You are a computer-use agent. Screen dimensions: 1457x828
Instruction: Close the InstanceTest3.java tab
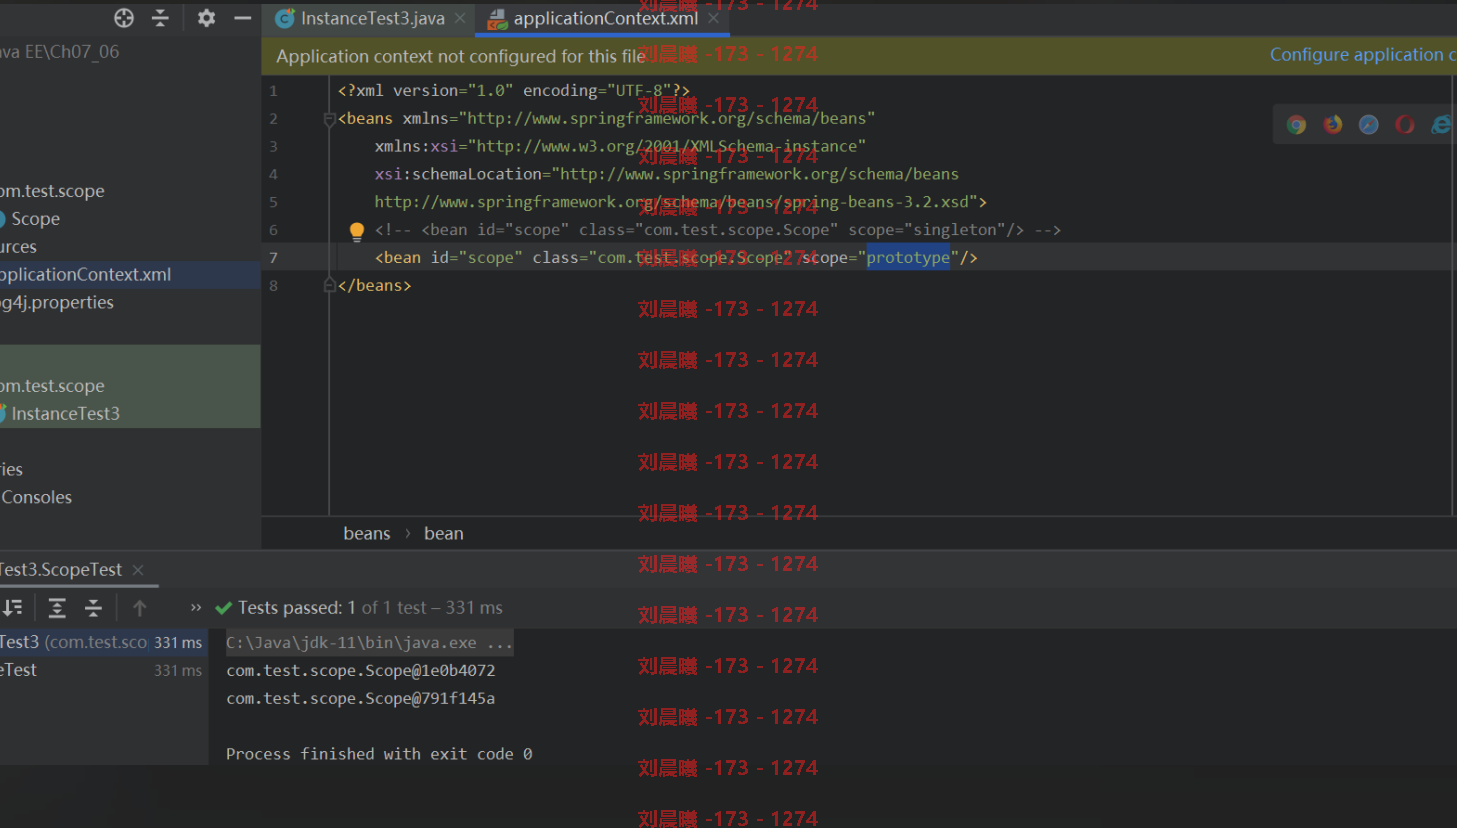click(460, 18)
